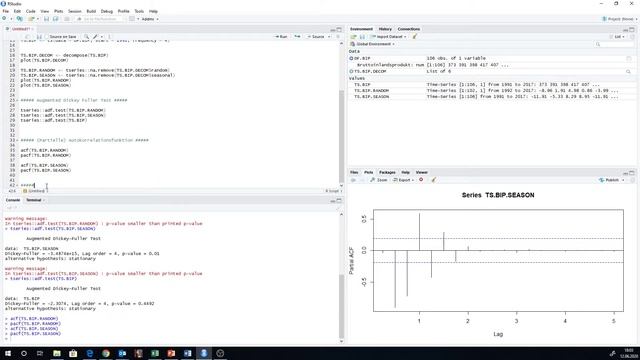Click the Environment search field
Screen dimensions: 640x360
point(614,44)
